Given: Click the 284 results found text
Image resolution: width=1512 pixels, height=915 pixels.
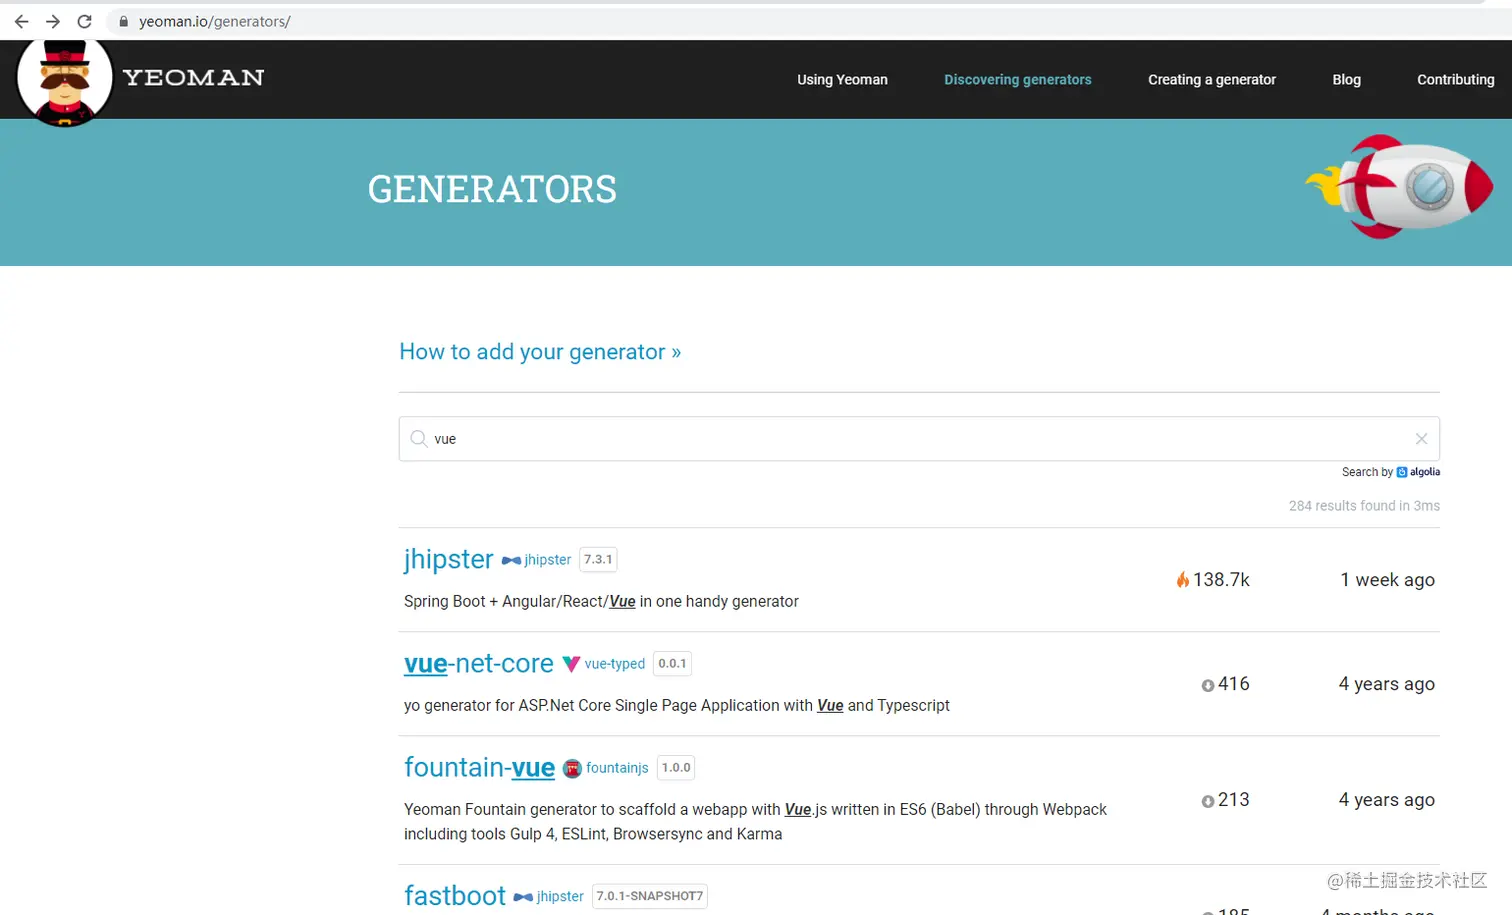Looking at the screenshot, I should pos(1364,506).
